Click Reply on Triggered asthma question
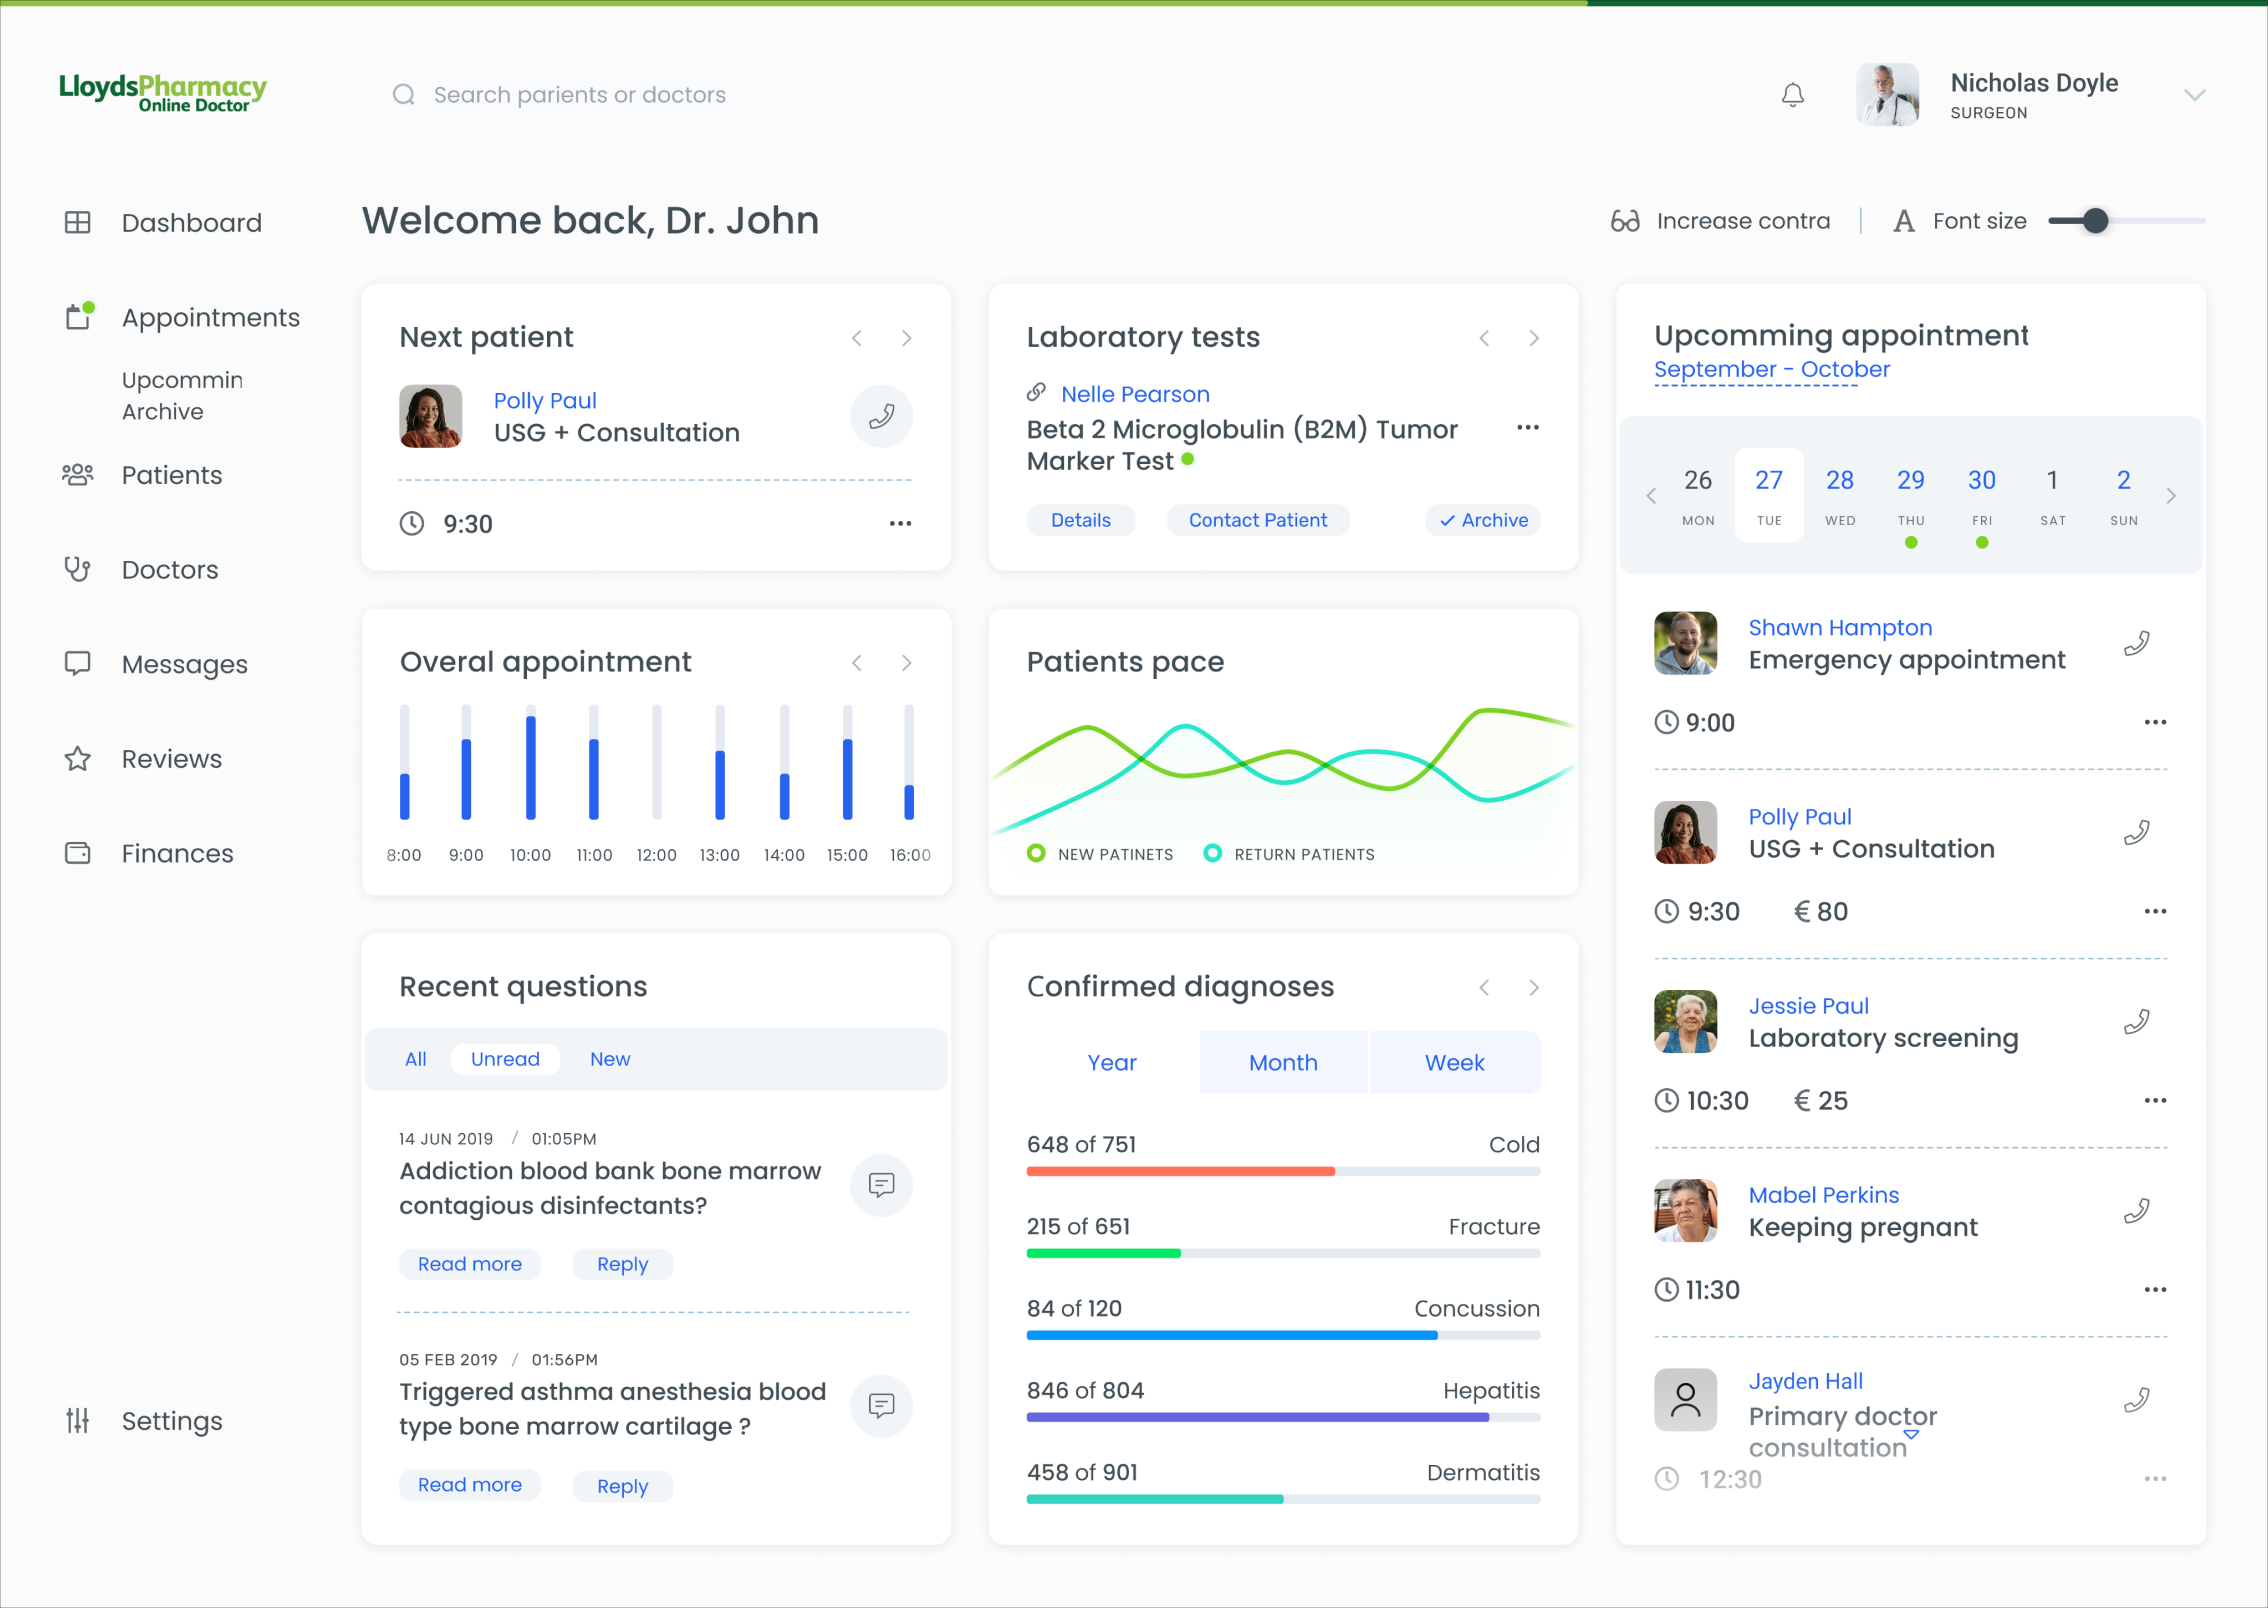 pyautogui.click(x=622, y=1486)
